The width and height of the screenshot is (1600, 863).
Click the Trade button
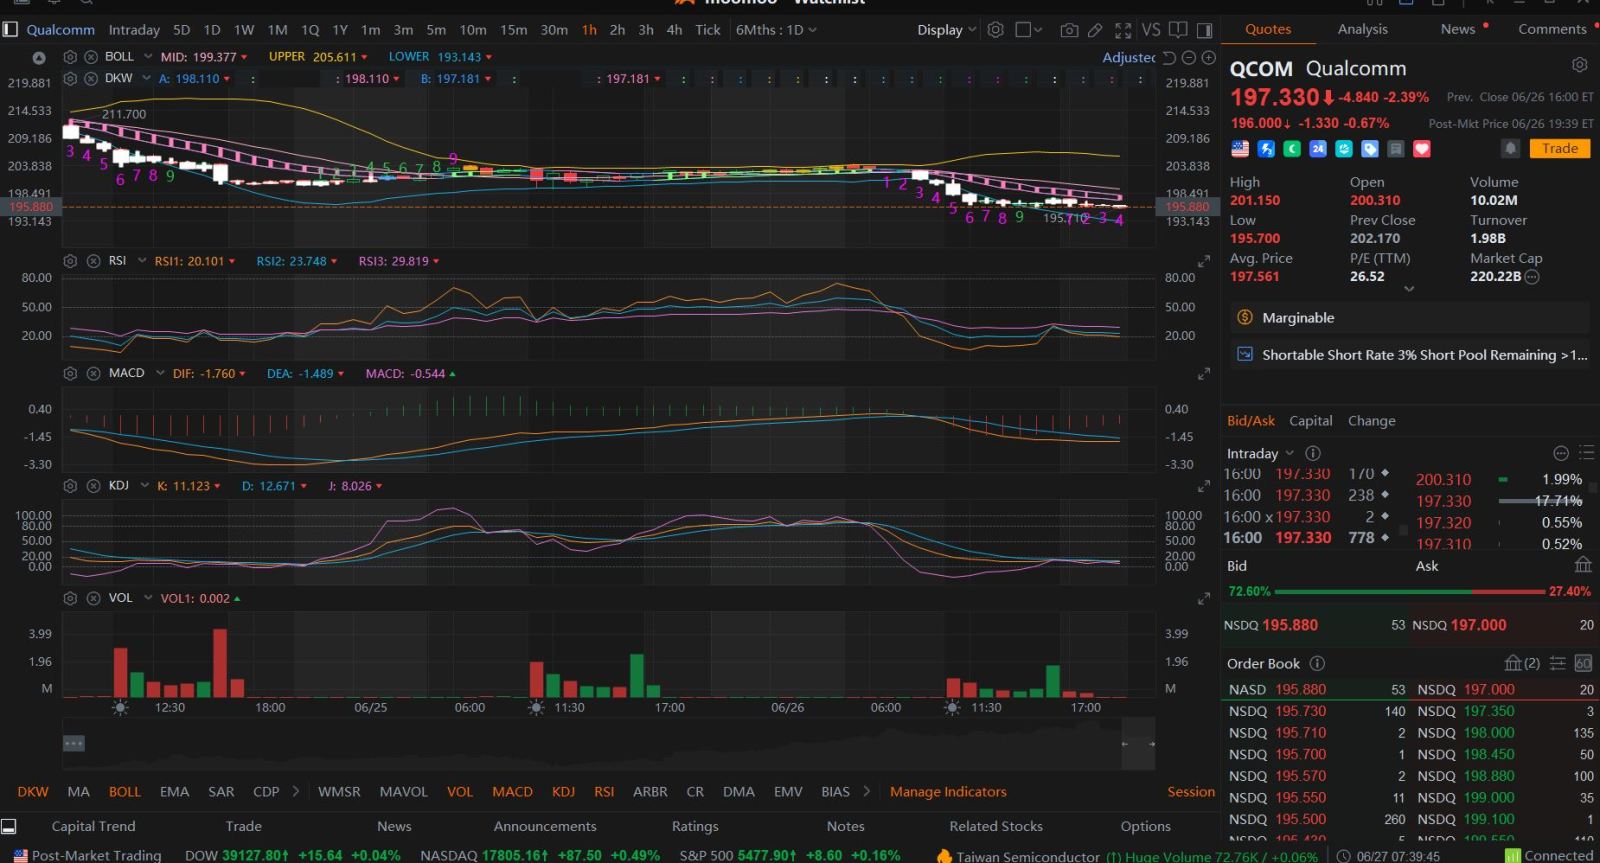point(1560,148)
